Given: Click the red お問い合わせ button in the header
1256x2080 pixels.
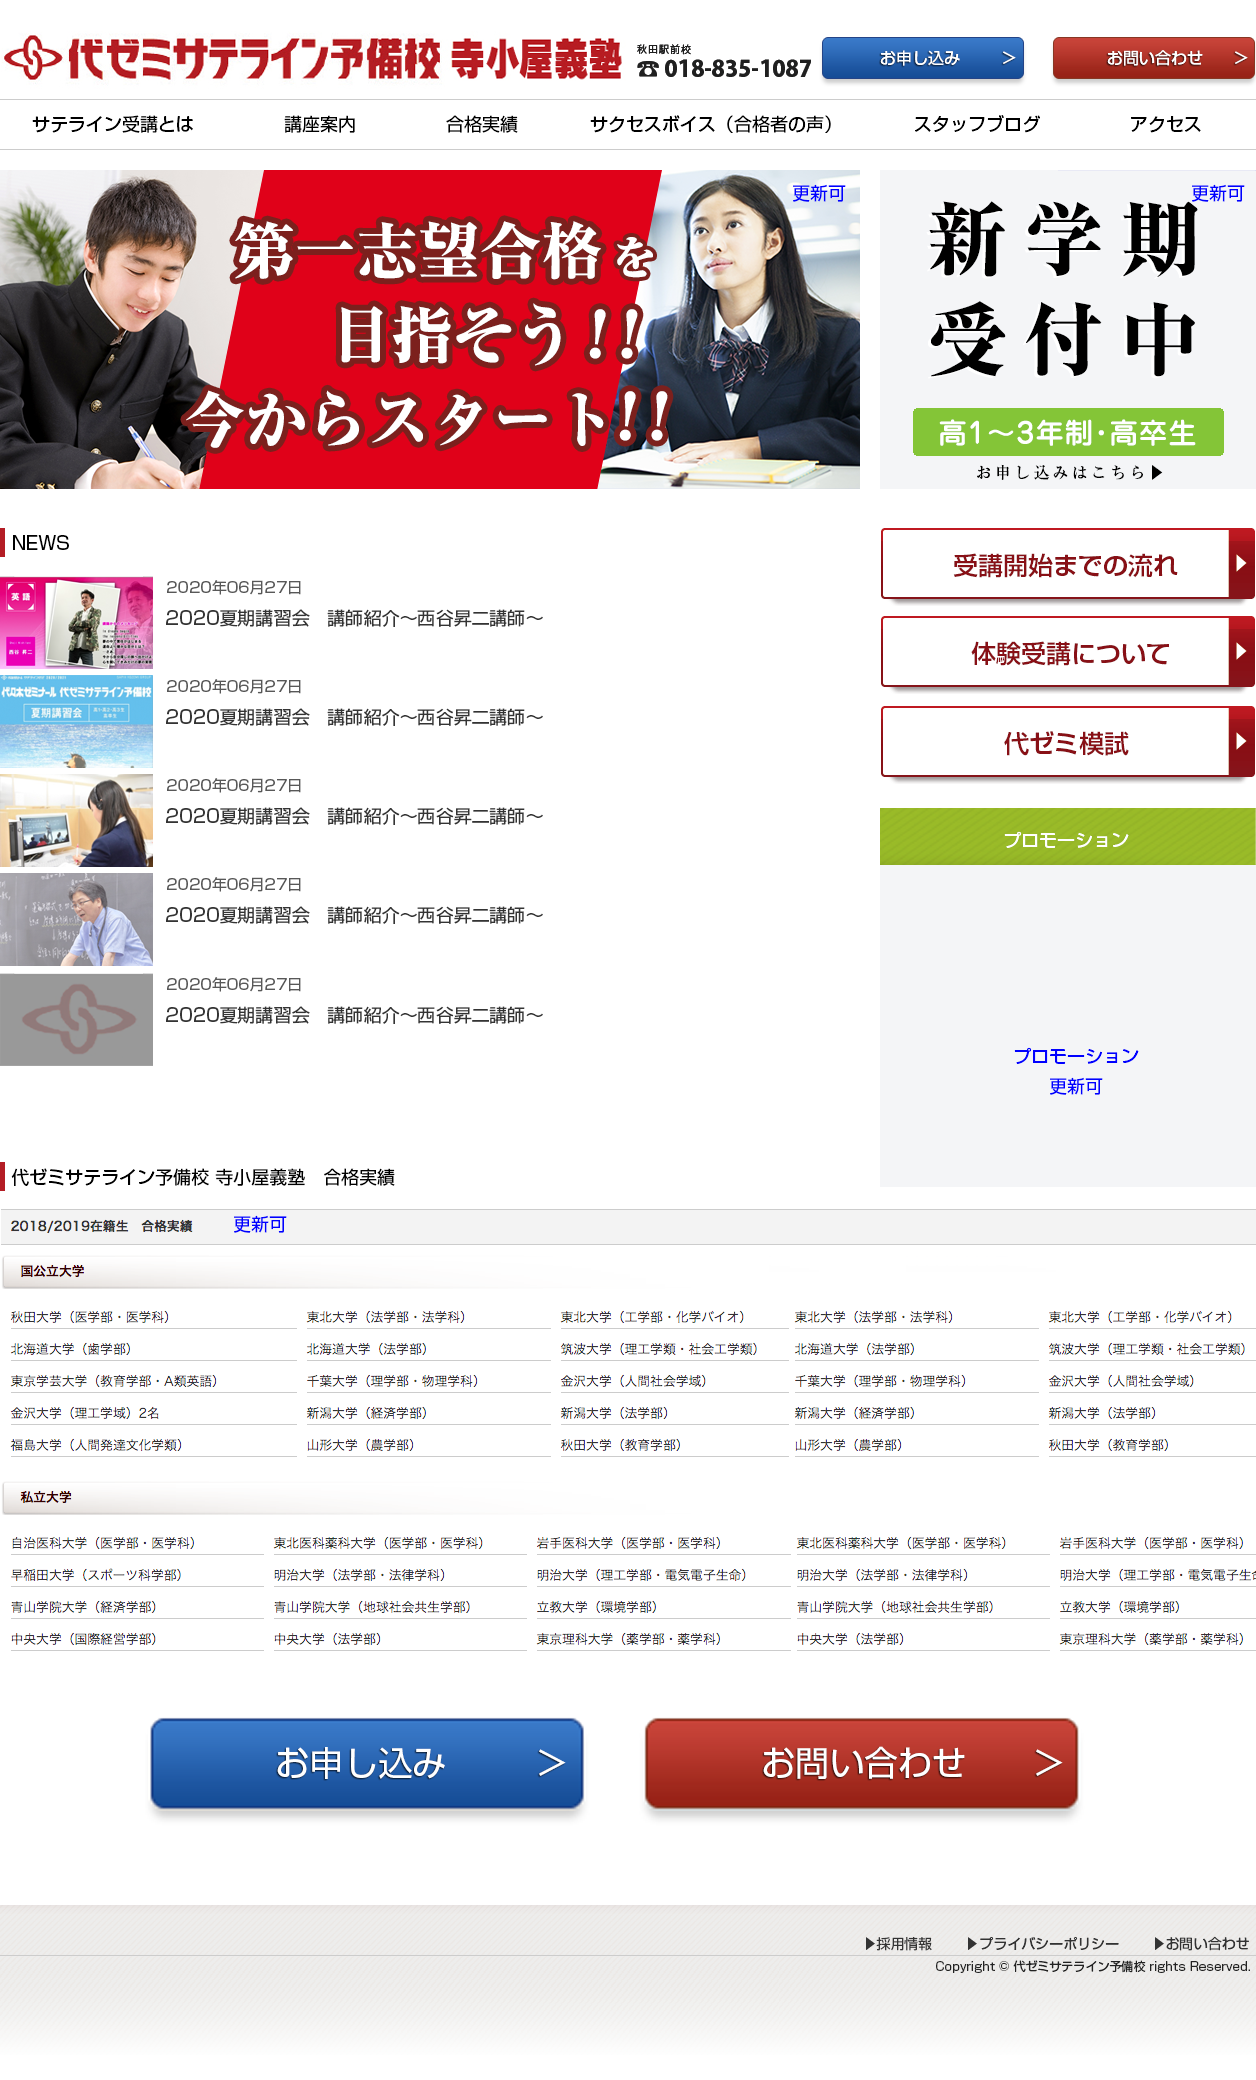Looking at the screenshot, I should tap(1154, 58).
